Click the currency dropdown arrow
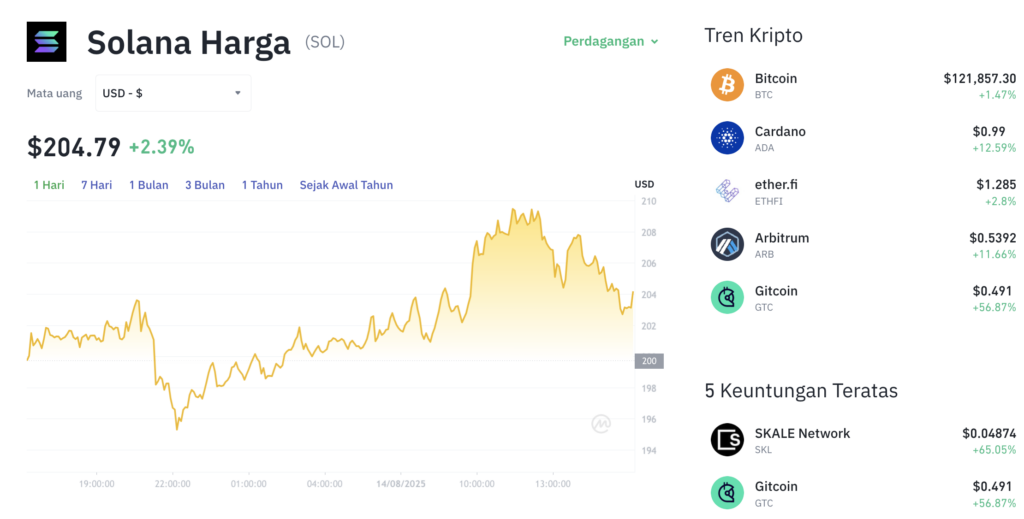Image resolution: width=1024 pixels, height=519 pixels. pyautogui.click(x=238, y=93)
